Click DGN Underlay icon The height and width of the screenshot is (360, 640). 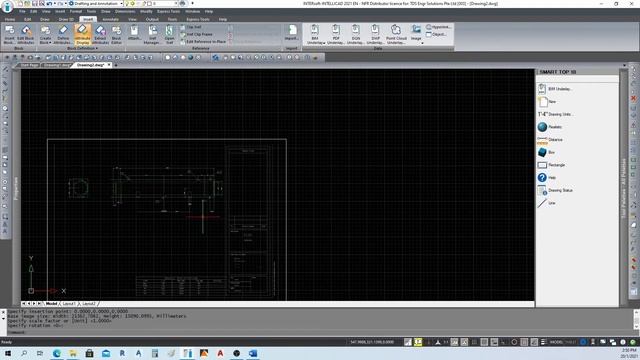356,34
